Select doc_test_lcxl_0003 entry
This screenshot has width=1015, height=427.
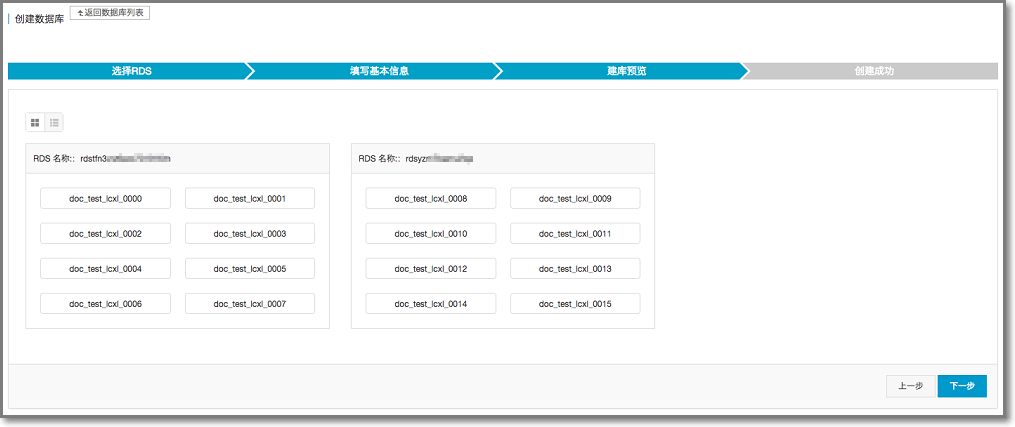pyautogui.click(x=250, y=234)
